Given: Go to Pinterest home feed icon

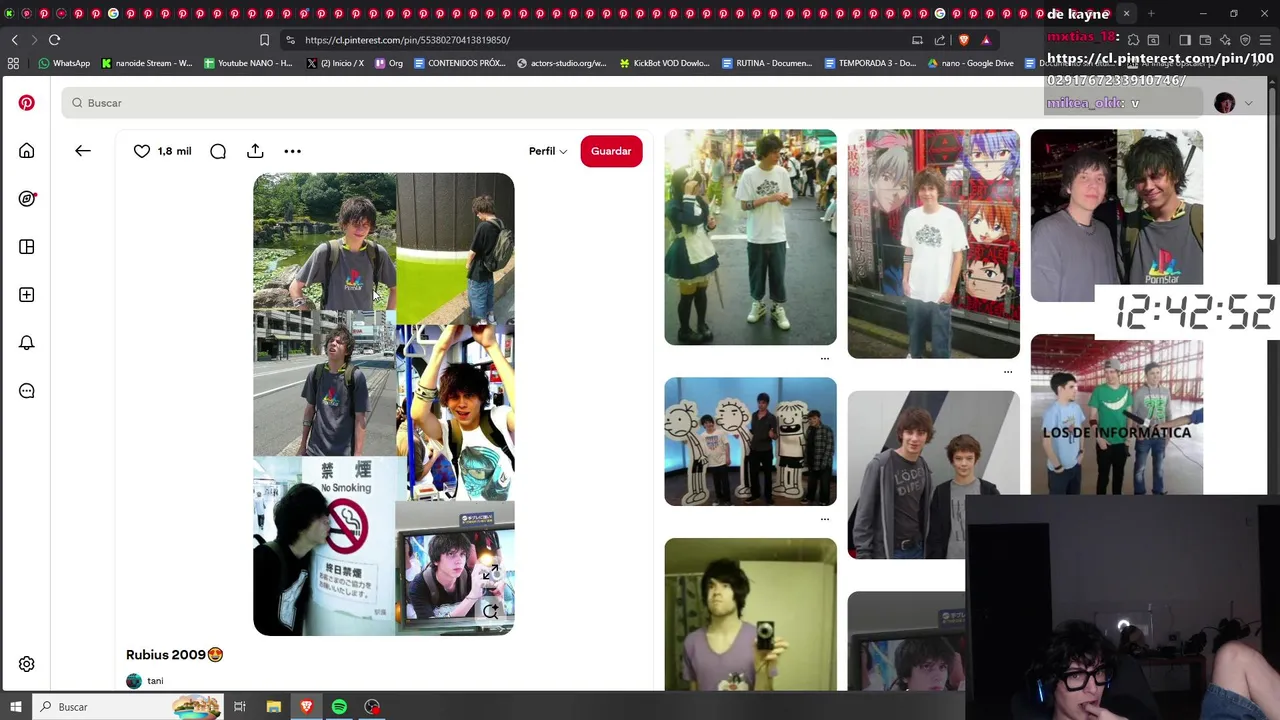Looking at the screenshot, I should (x=27, y=151).
